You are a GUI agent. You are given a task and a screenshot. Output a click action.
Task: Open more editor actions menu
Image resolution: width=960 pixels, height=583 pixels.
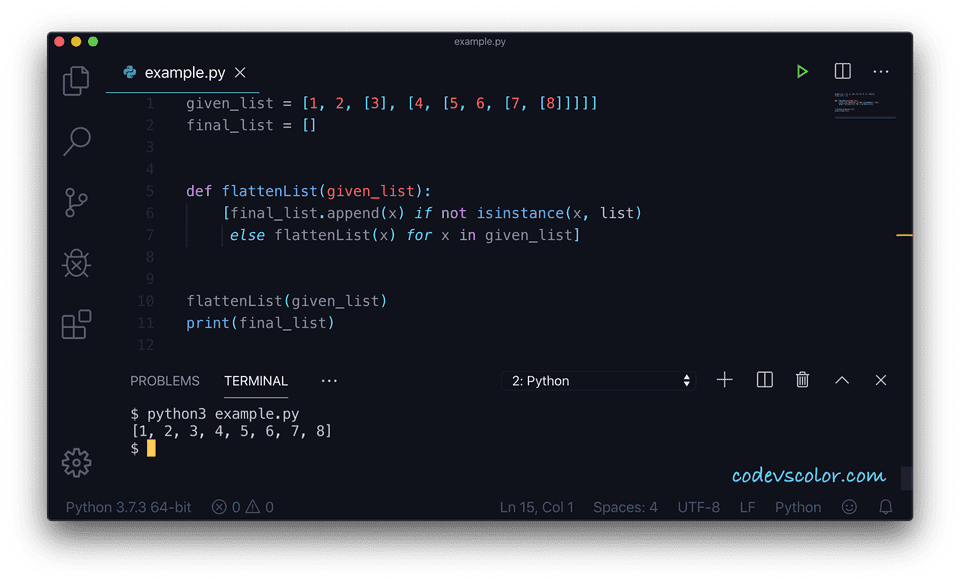[x=881, y=71]
